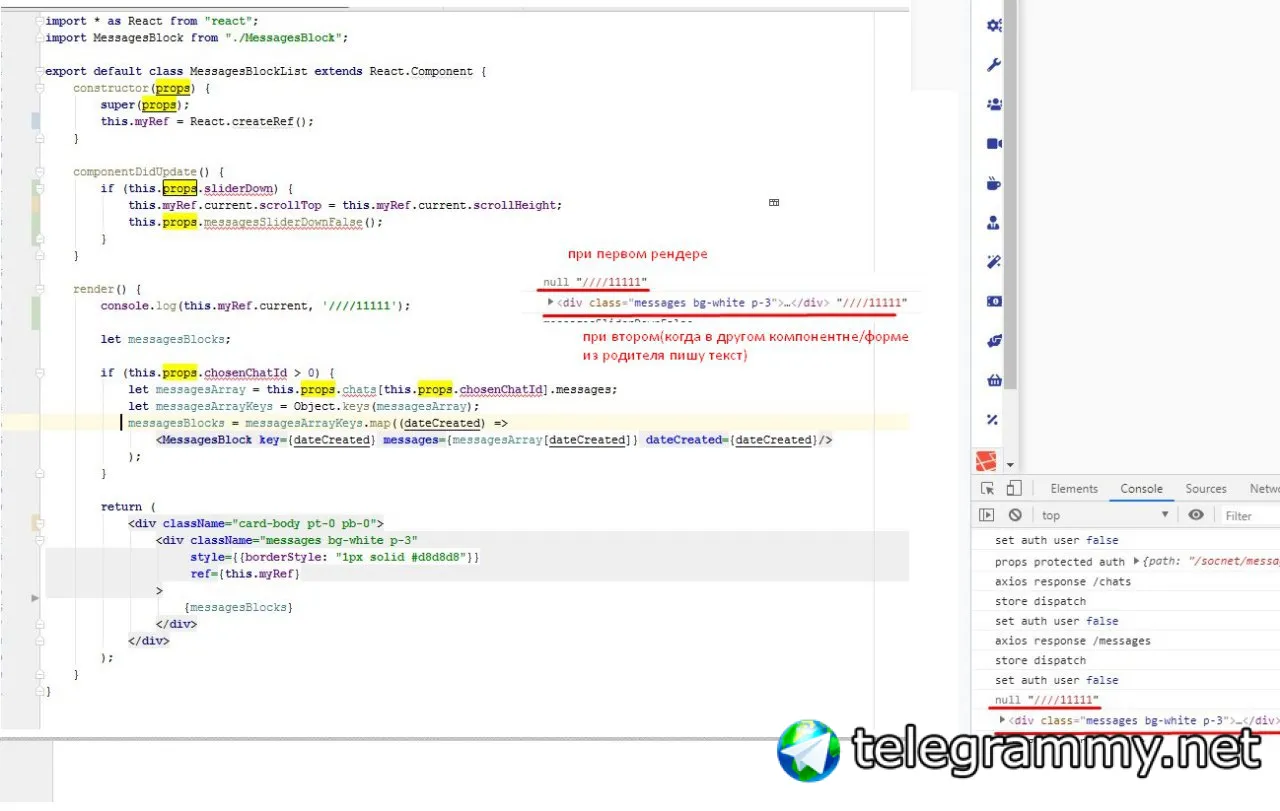Click the small arrow beside the Laravel icon
The width and height of the screenshot is (1280, 811).
(x=1010, y=465)
